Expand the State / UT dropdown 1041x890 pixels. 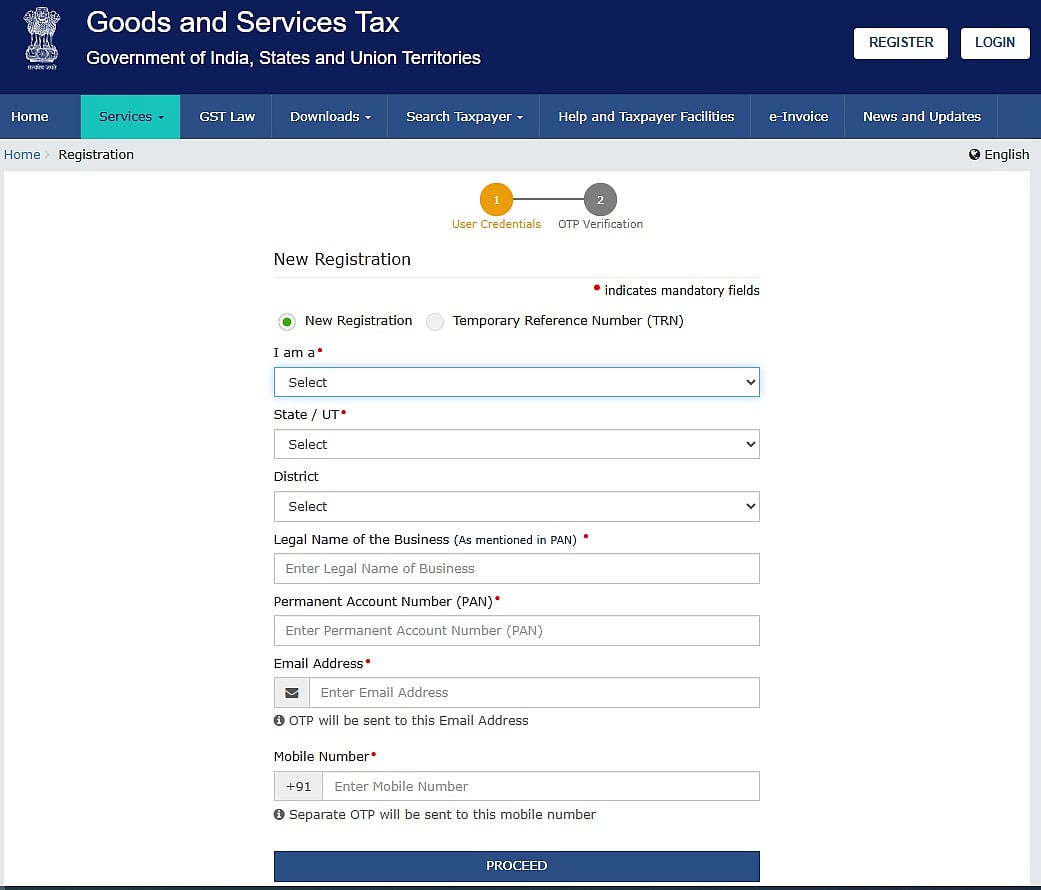click(516, 444)
